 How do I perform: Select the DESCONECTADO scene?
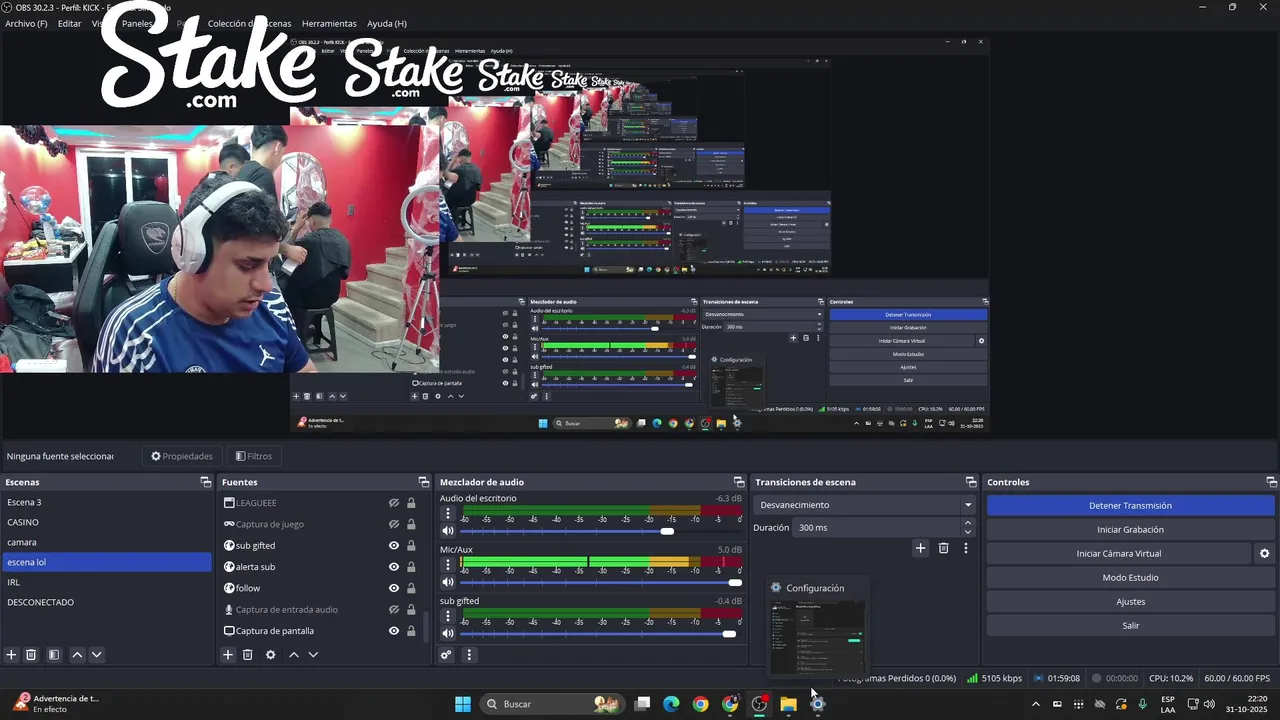tap(105, 602)
